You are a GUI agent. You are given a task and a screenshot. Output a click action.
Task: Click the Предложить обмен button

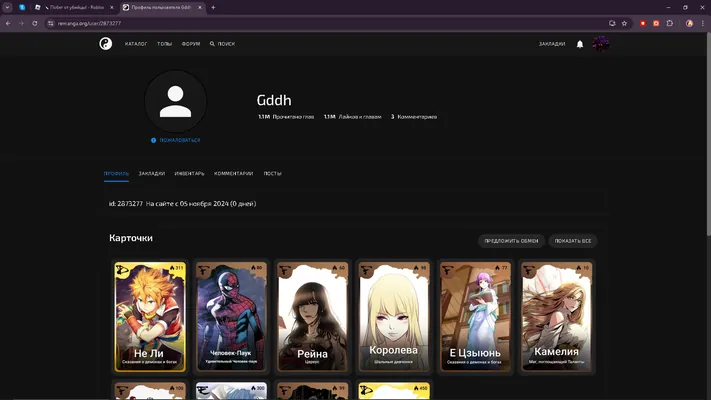tap(511, 241)
